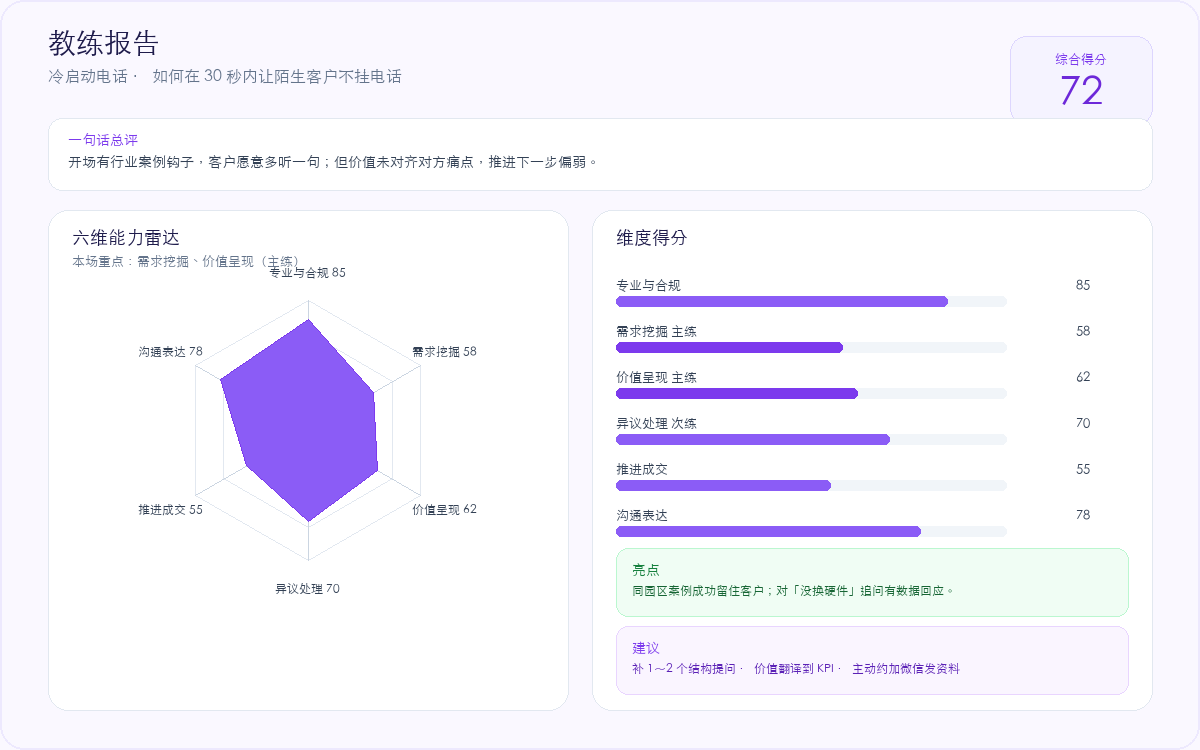Click score value 78 in 维度得分

pyautogui.click(x=1083, y=515)
